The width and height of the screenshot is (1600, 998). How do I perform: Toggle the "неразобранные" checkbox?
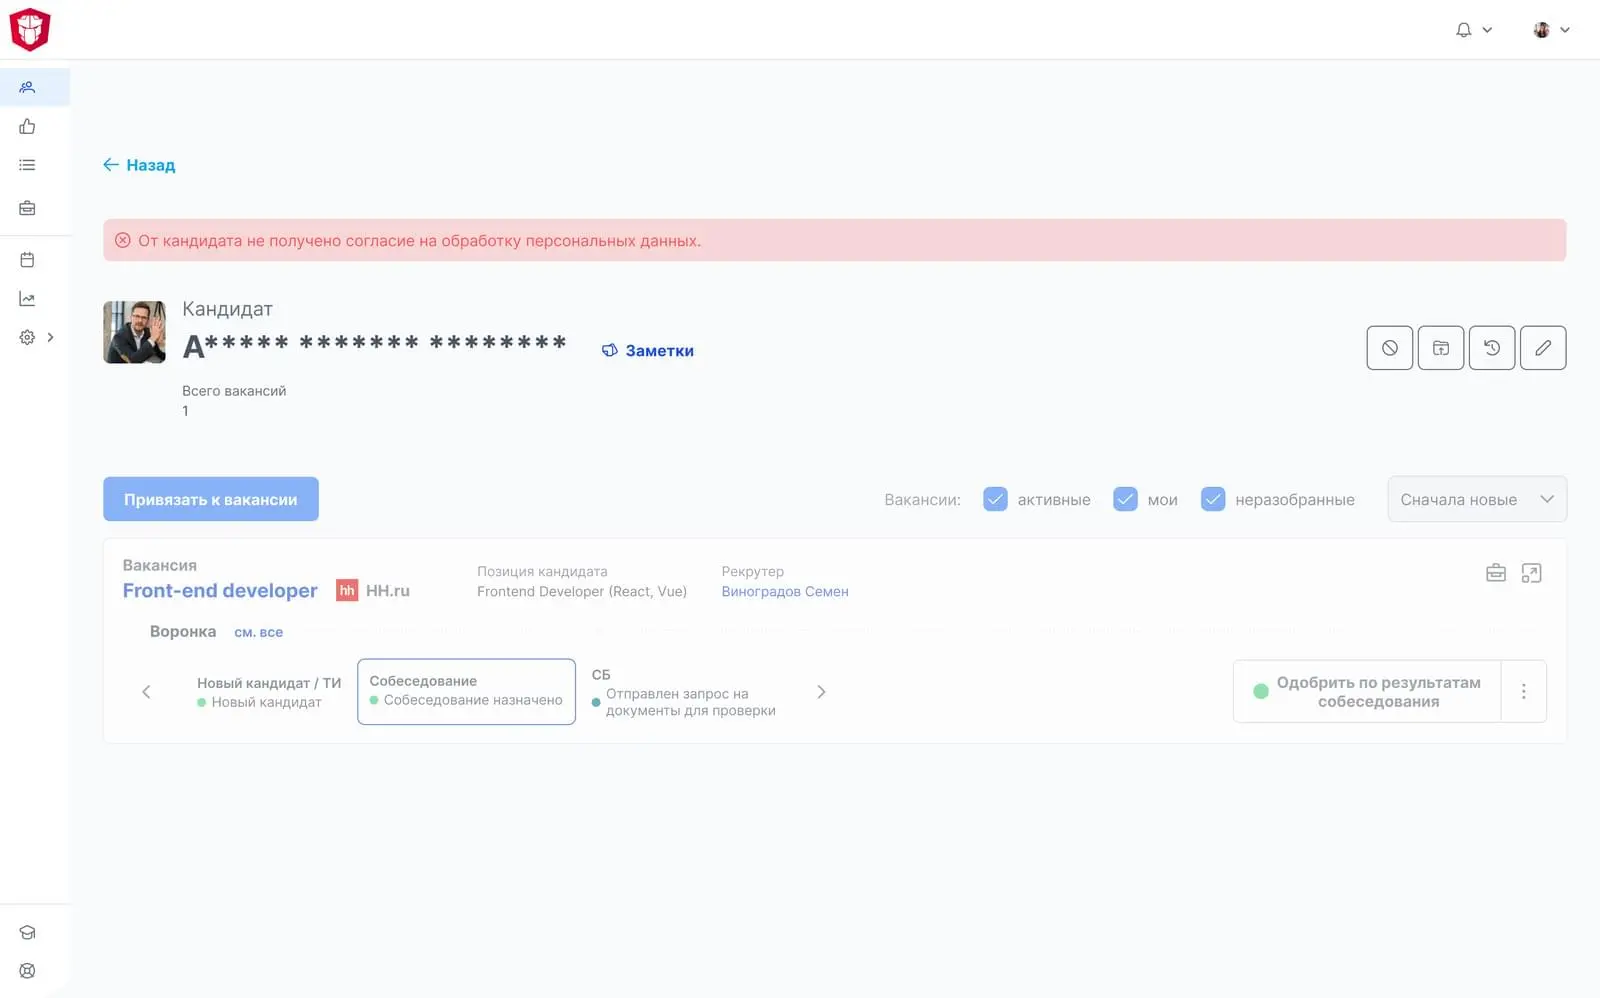pos(1212,499)
